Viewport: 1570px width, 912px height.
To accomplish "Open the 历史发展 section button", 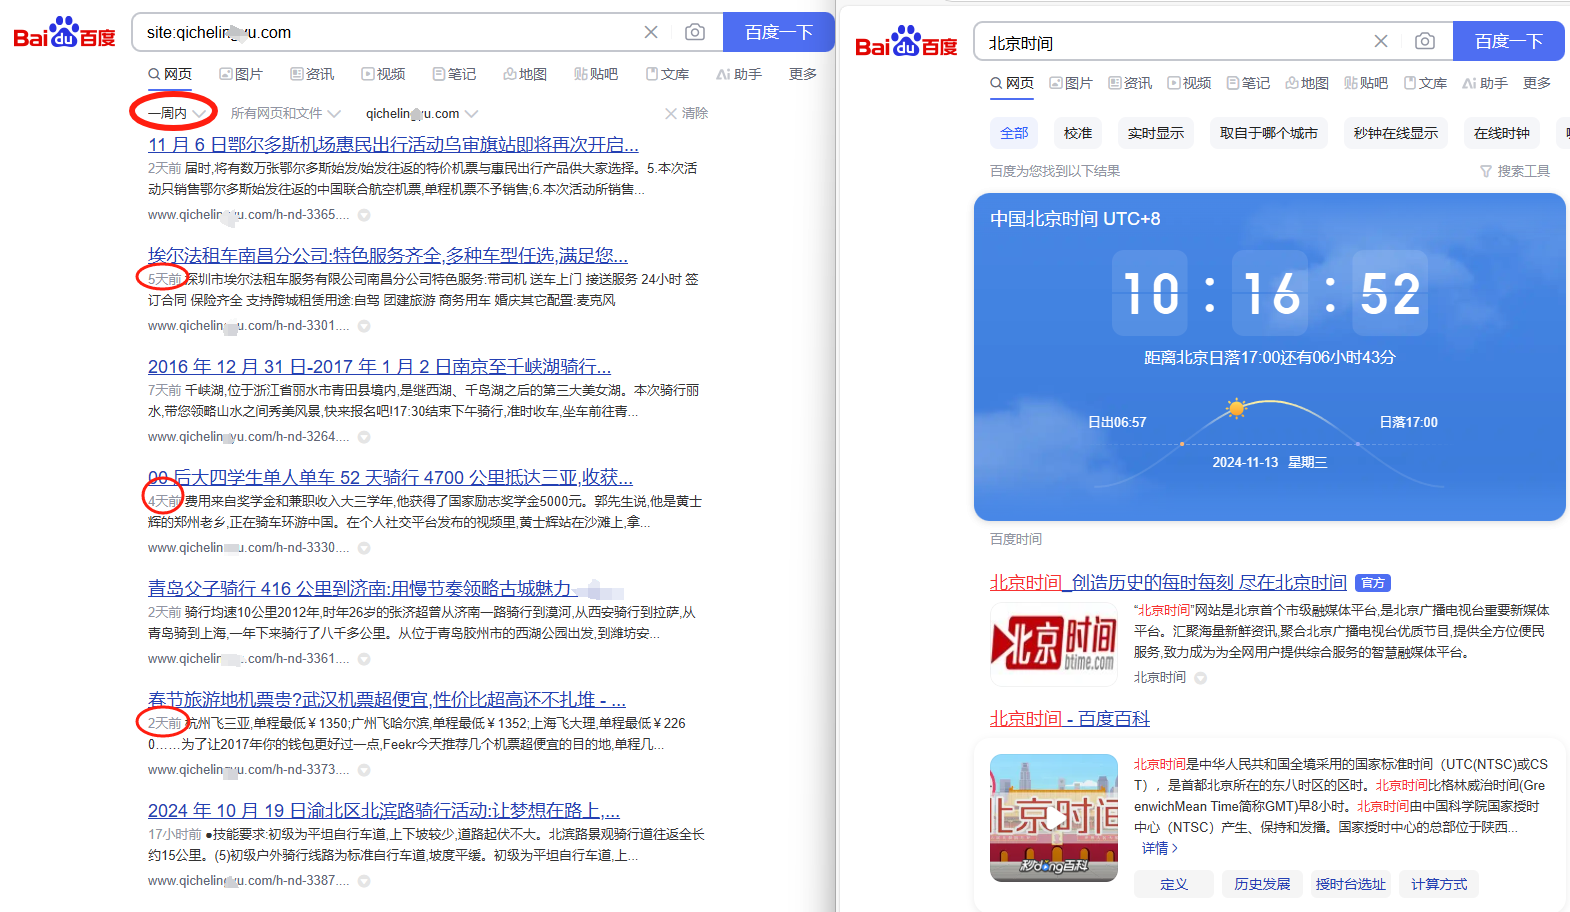I will click(x=1262, y=884).
